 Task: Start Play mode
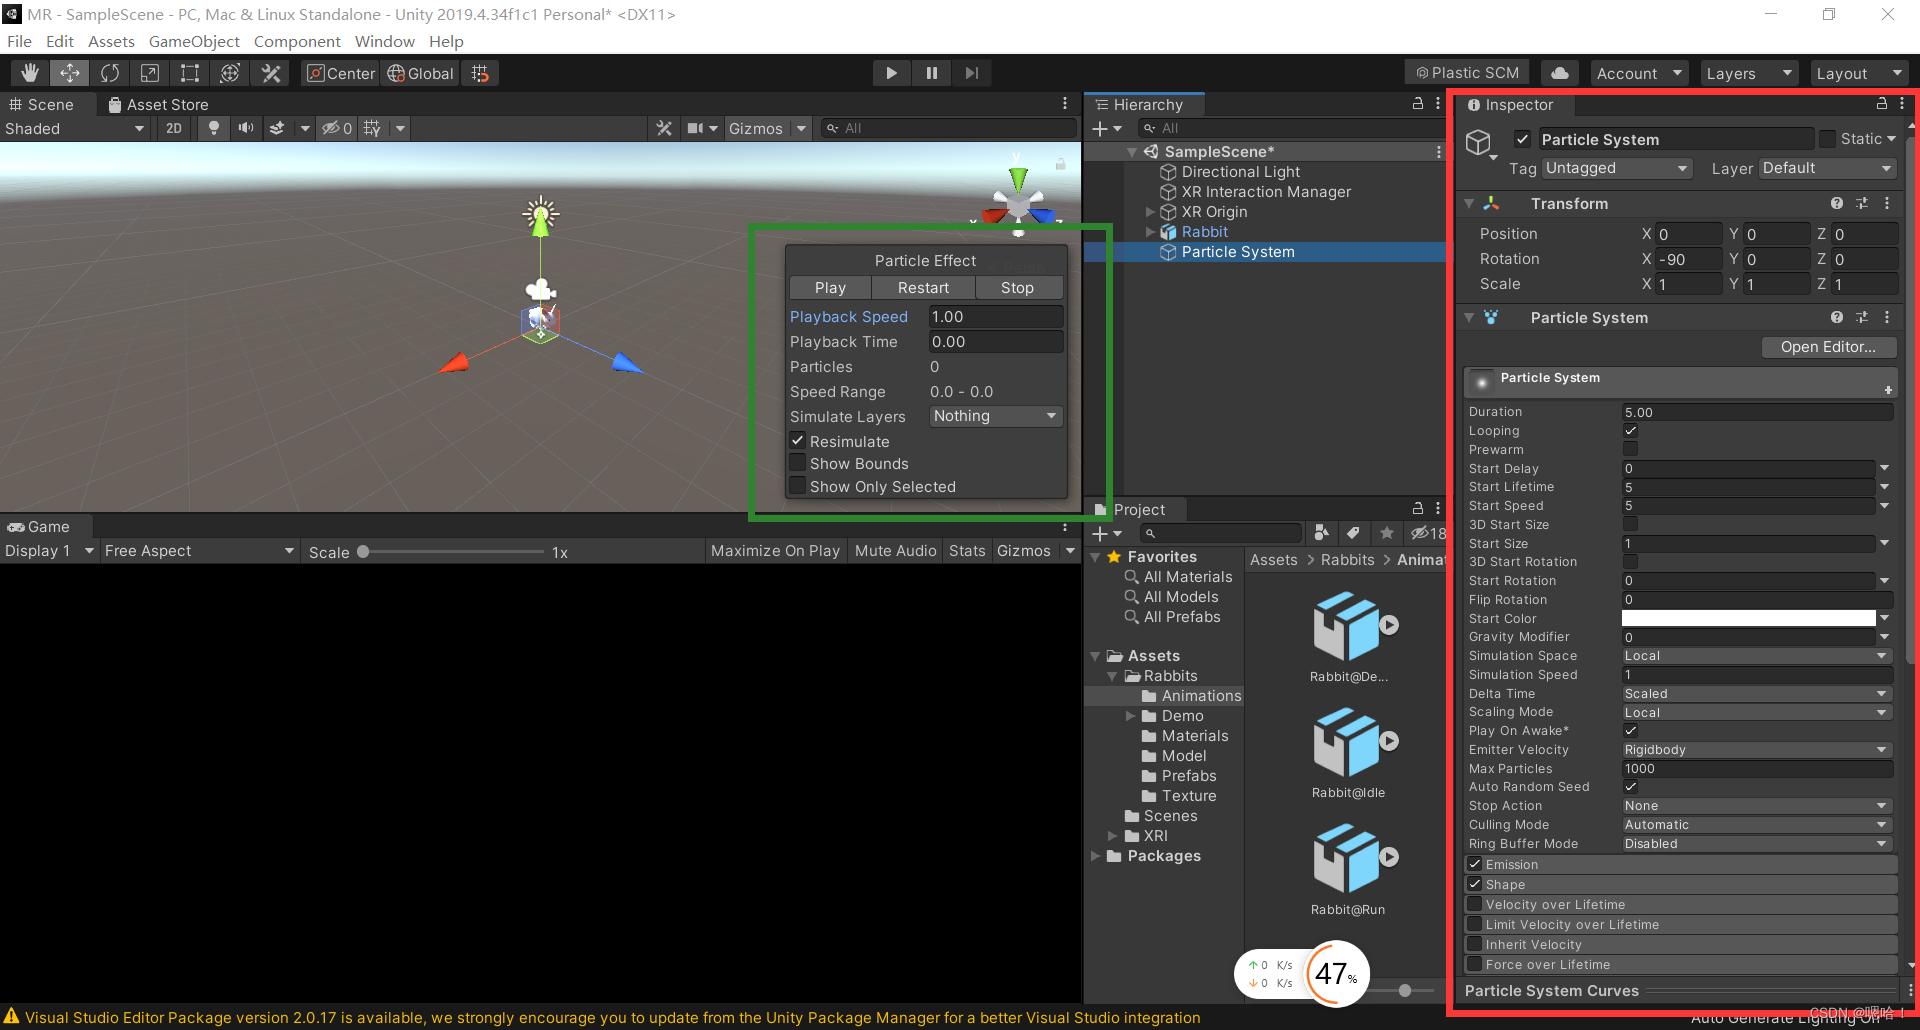tap(891, 73)
